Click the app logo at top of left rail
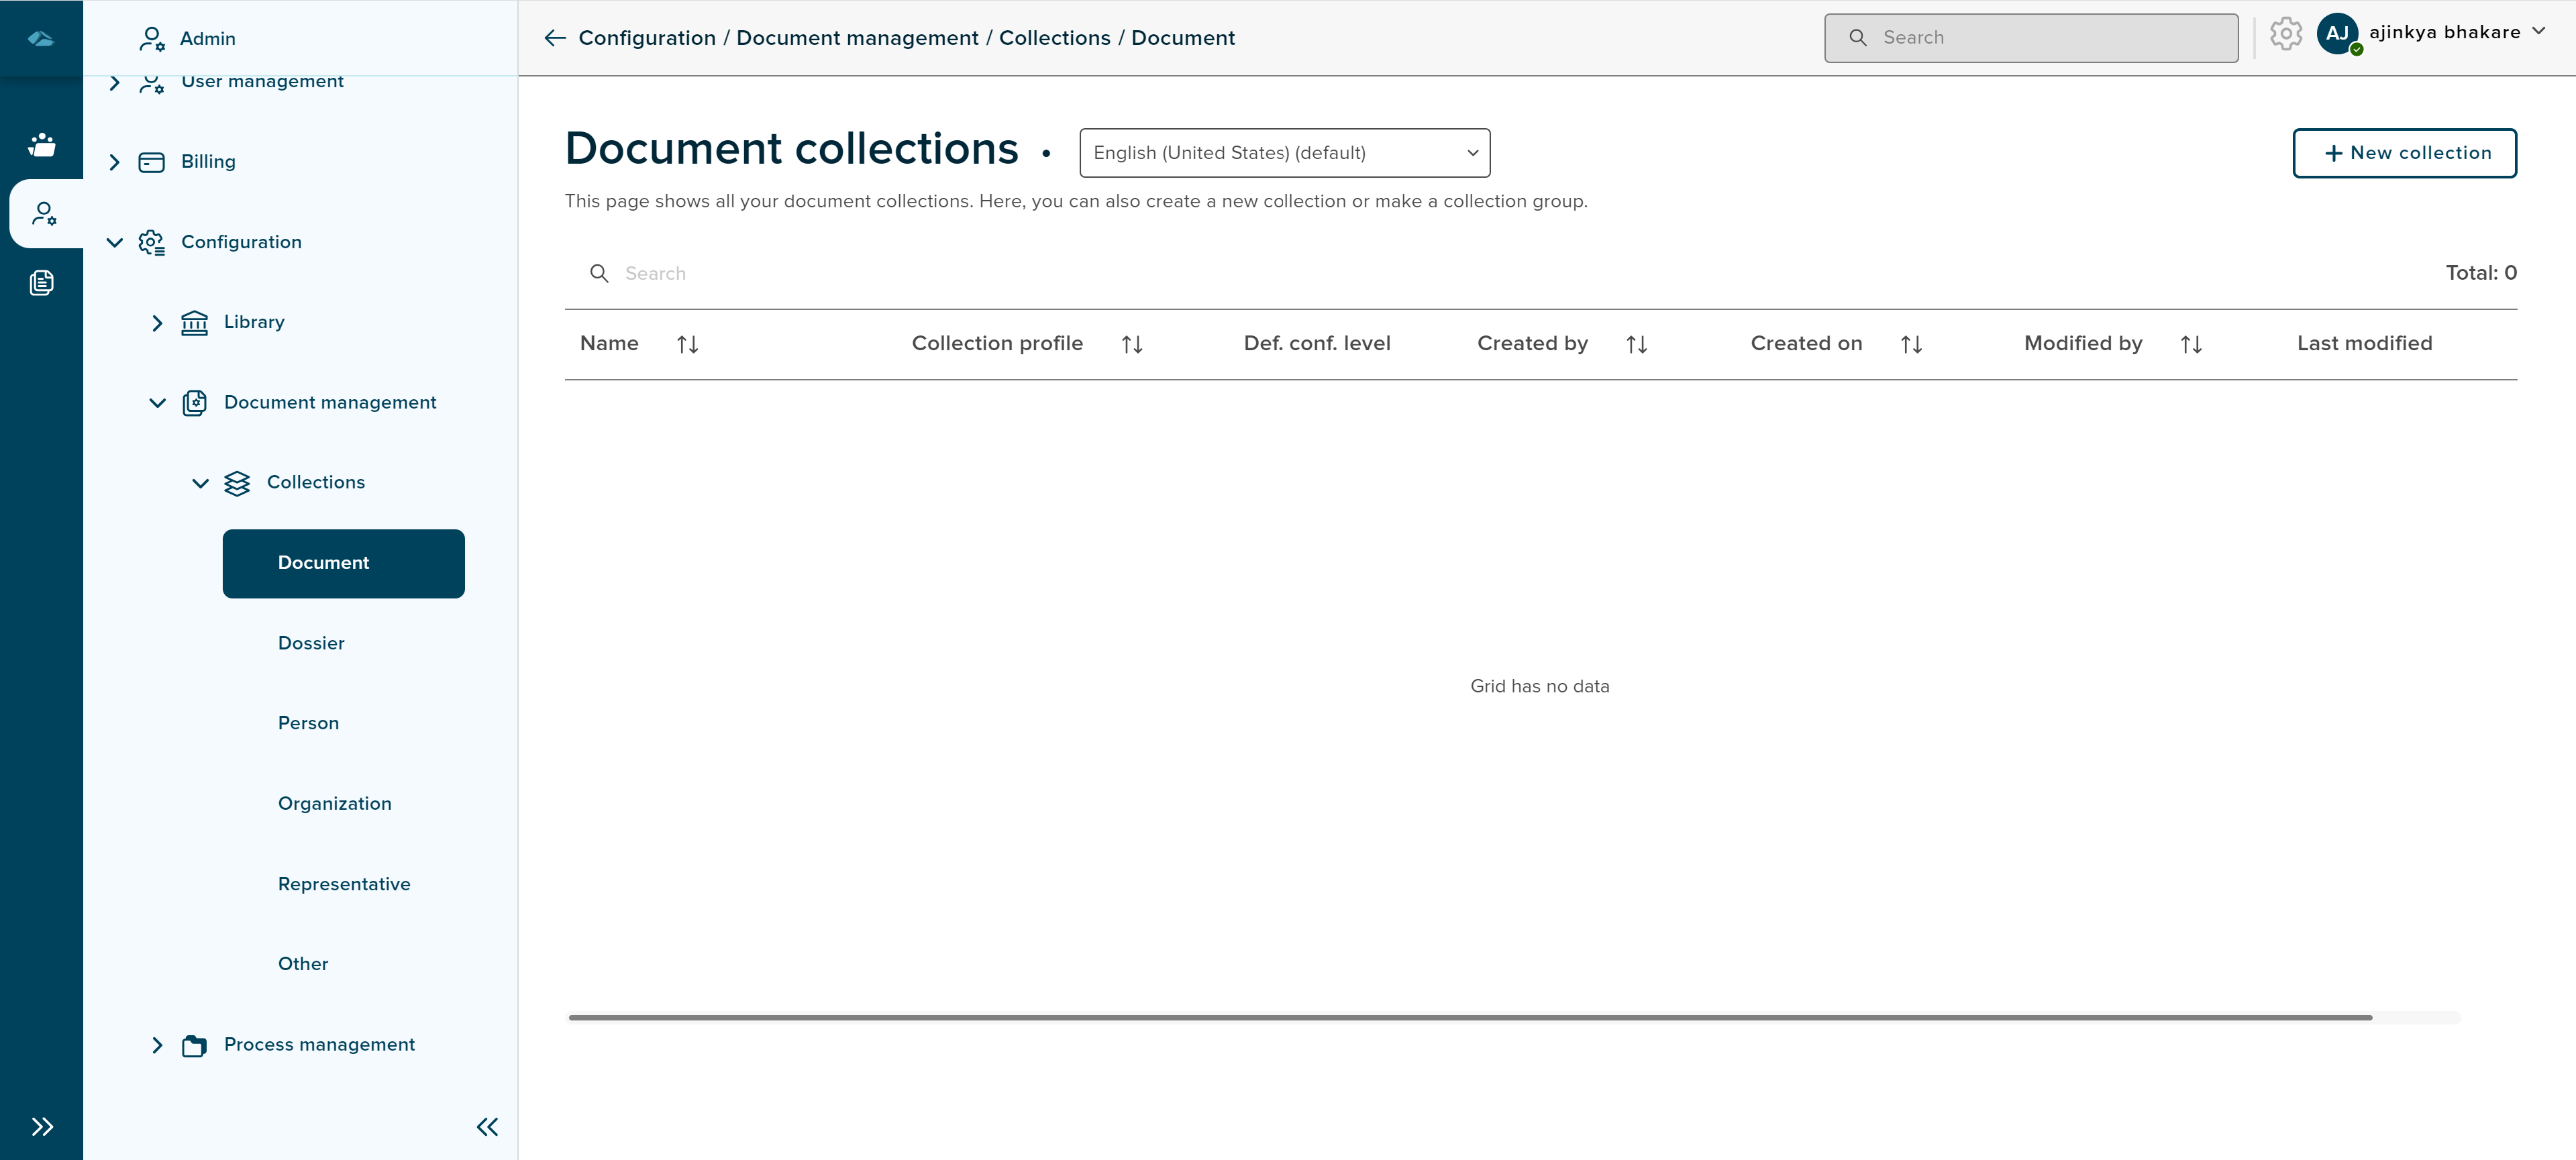This screenshot has height=1160, width=2576. 42,37
